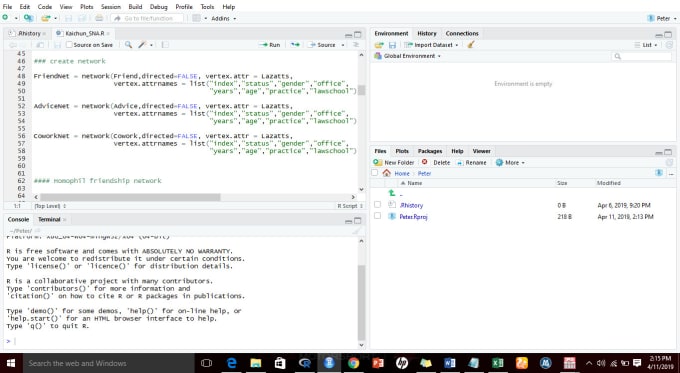Click the Go to file/function field
The image size is (680, 373).
tap(147, 18)
